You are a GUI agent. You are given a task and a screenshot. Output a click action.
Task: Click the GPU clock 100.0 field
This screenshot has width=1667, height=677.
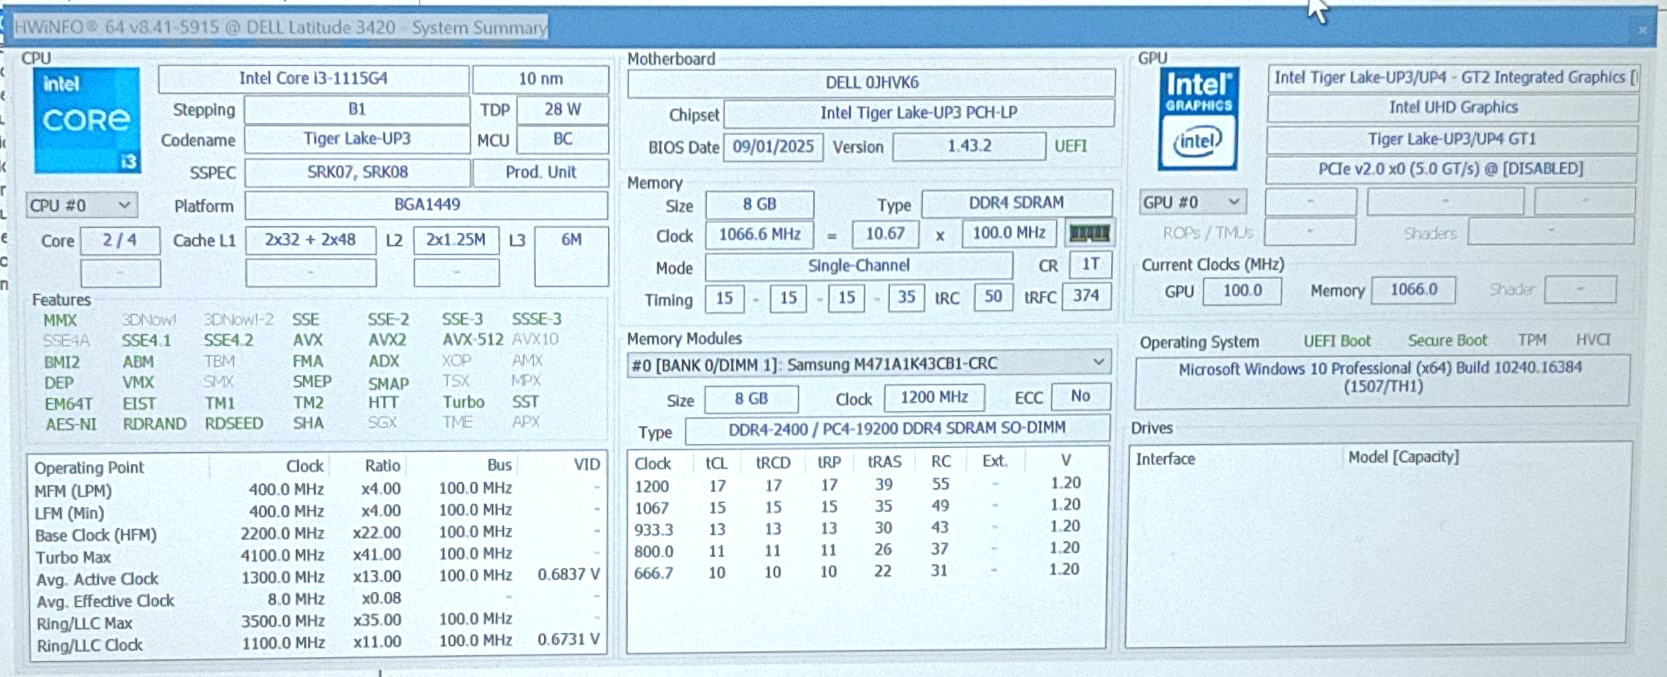1242,291
